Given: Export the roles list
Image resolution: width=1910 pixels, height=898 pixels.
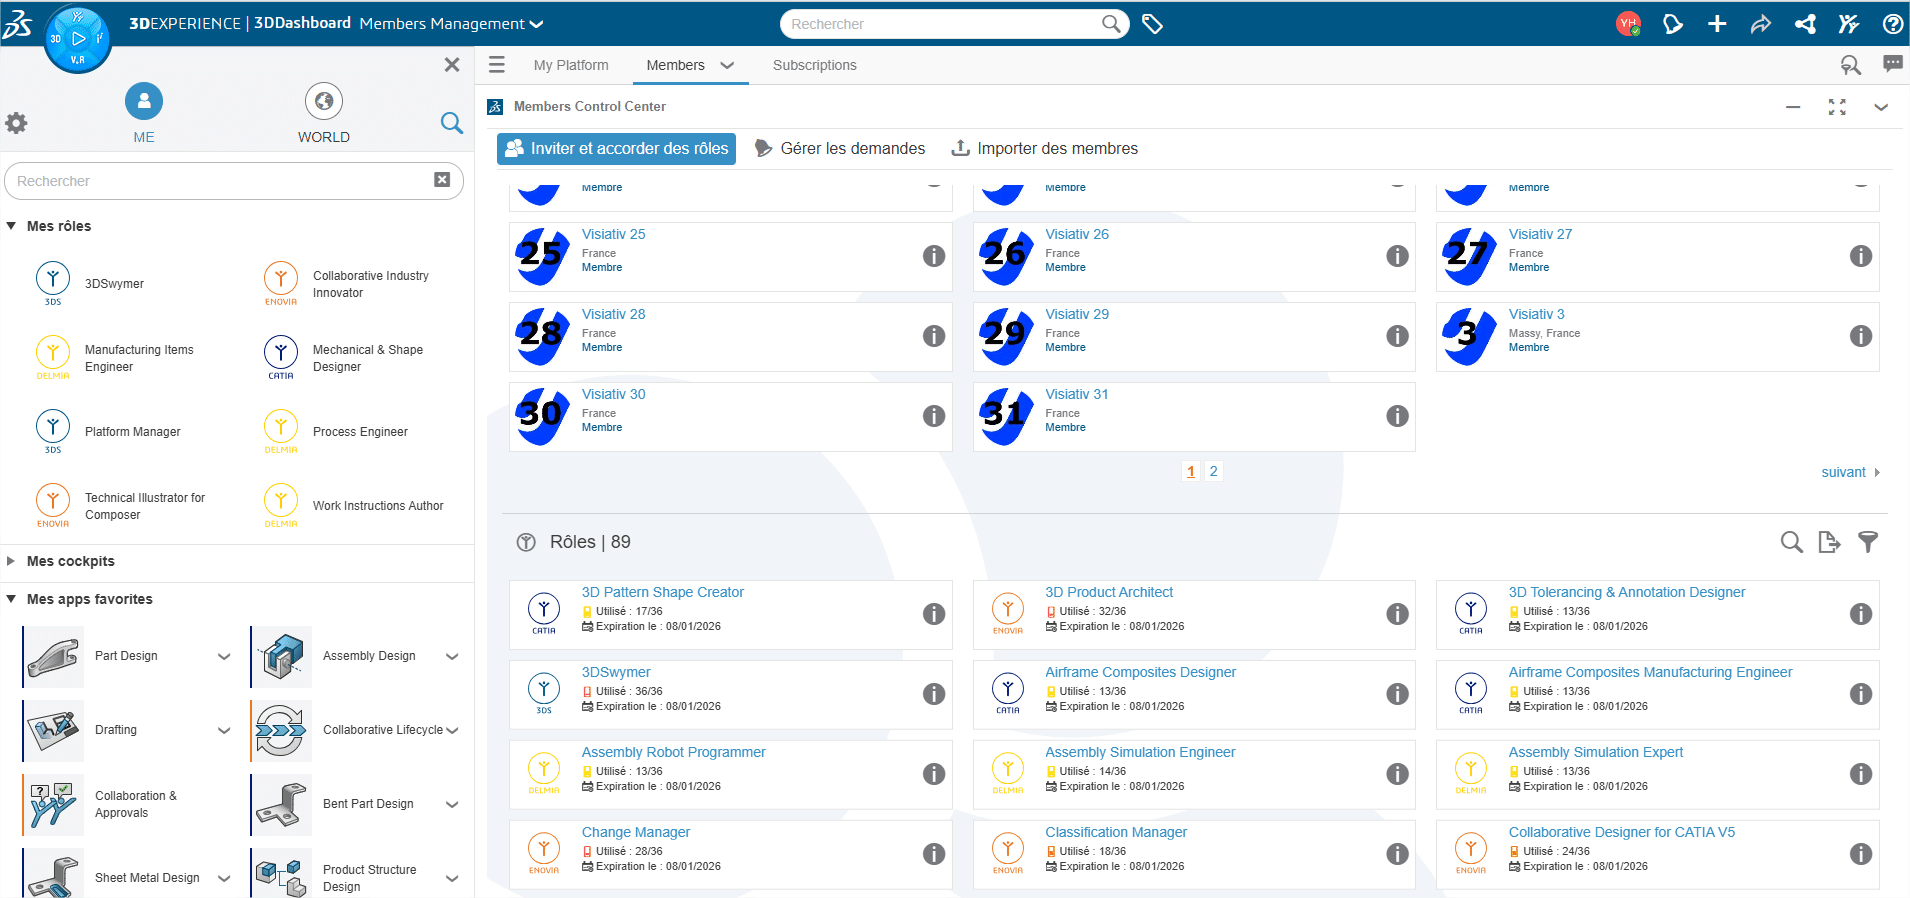Looking at the screenshot, I should pyautogui.click(x=1830, y=542).
